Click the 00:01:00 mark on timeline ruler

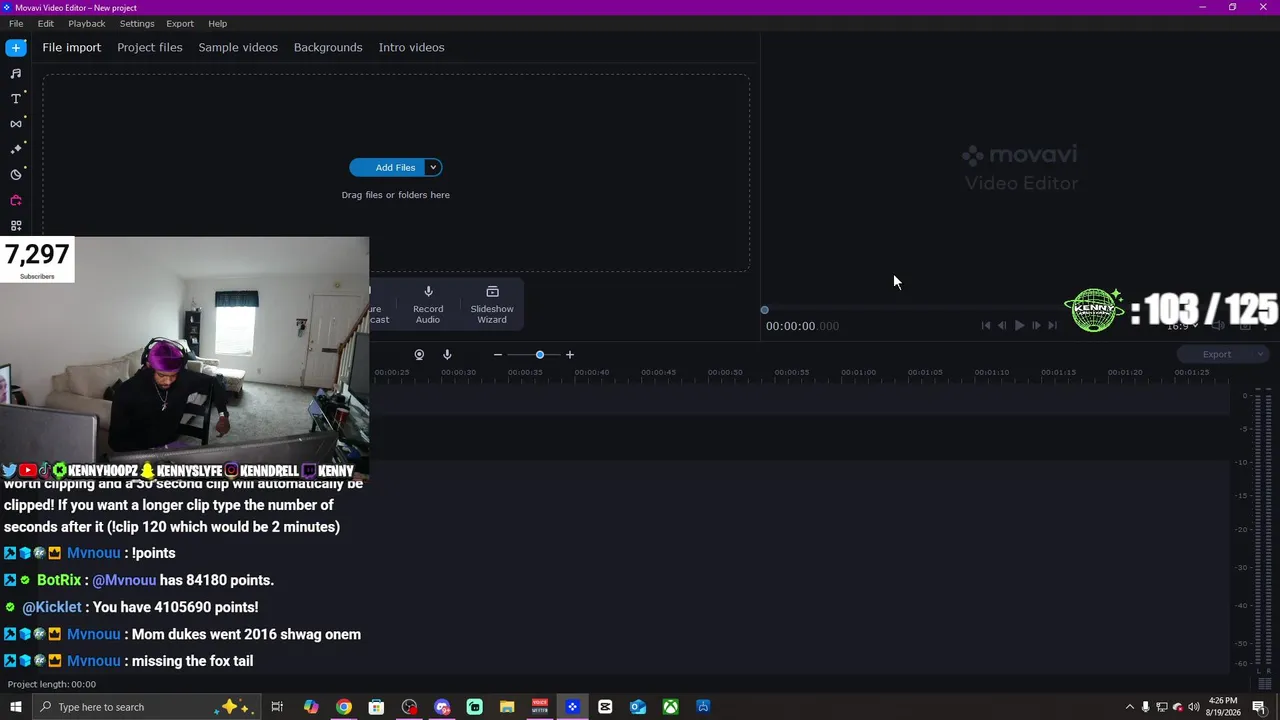(x=858, y=372)
